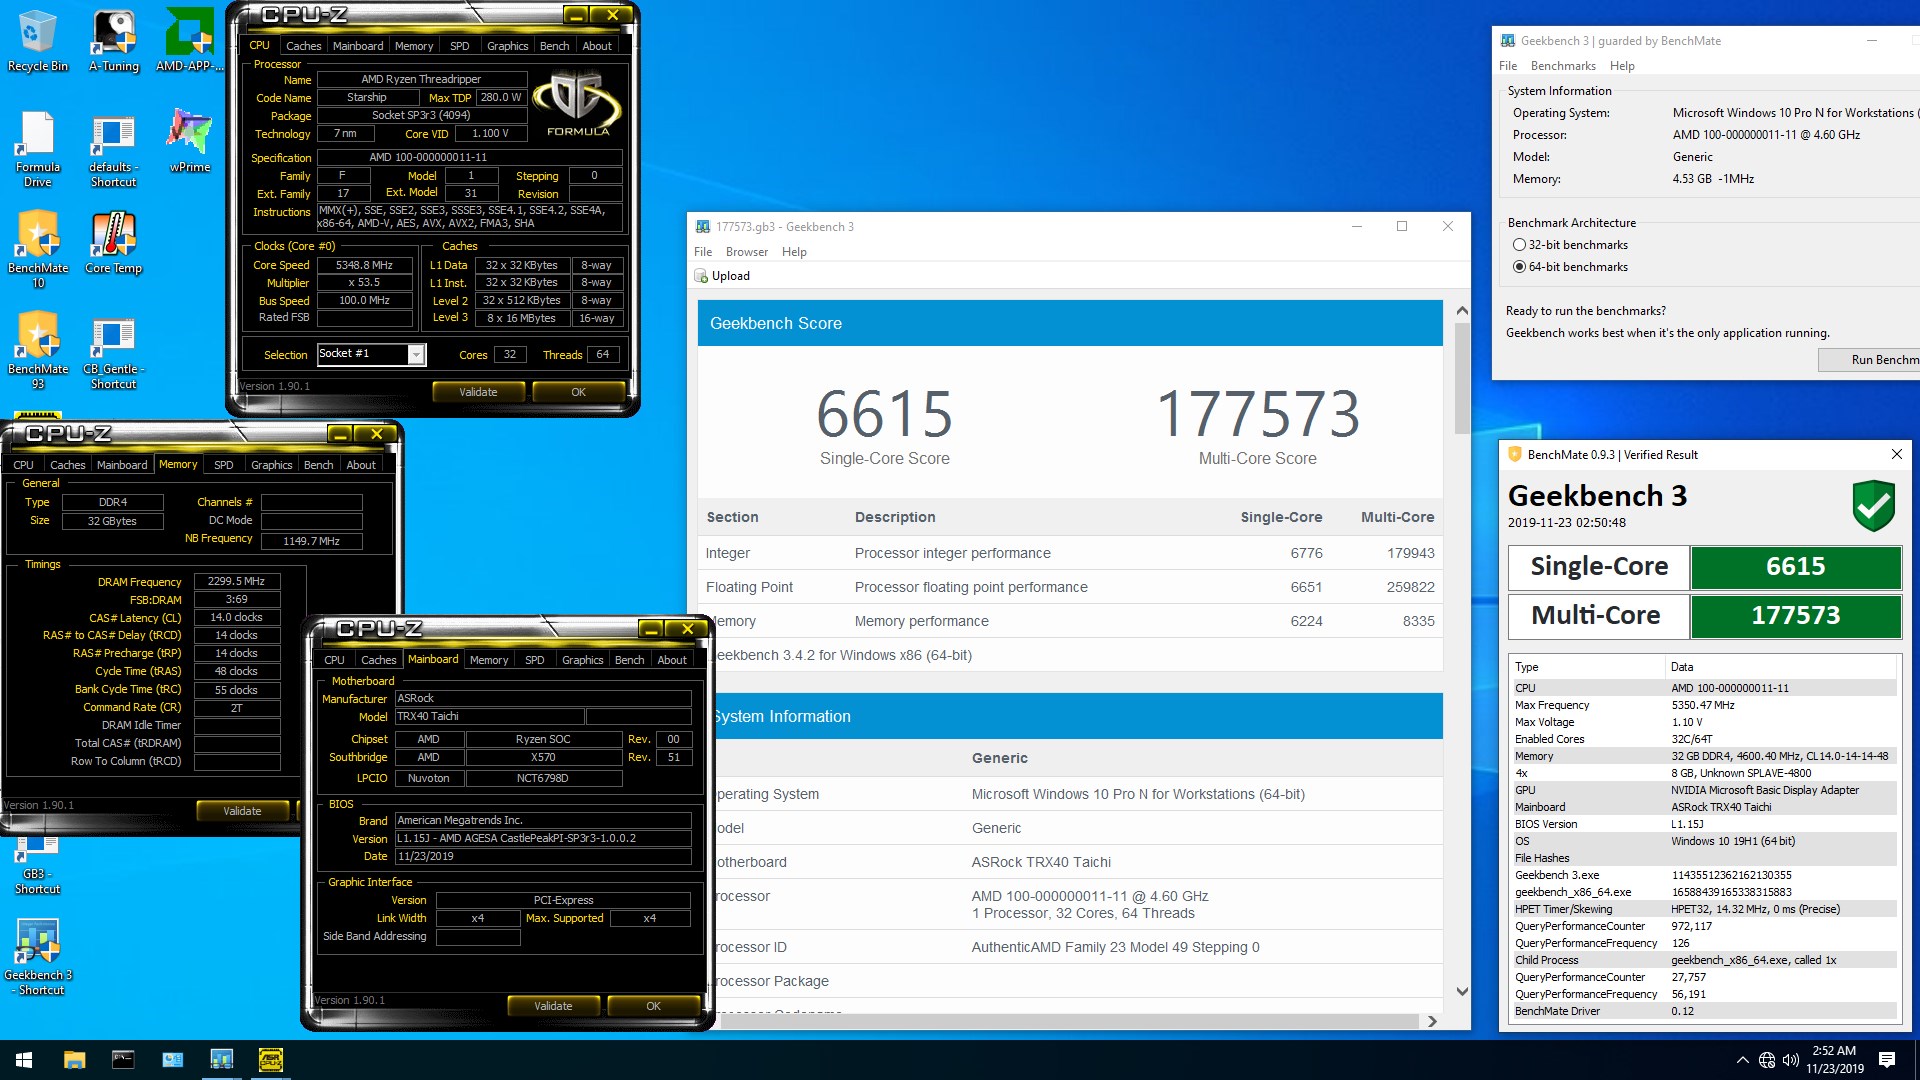Open the Bench tab in top CPU-Z
Image resolution: width=1920 pixels, height=1080 pixels.
pyautogui.click(x=554, y=46)
